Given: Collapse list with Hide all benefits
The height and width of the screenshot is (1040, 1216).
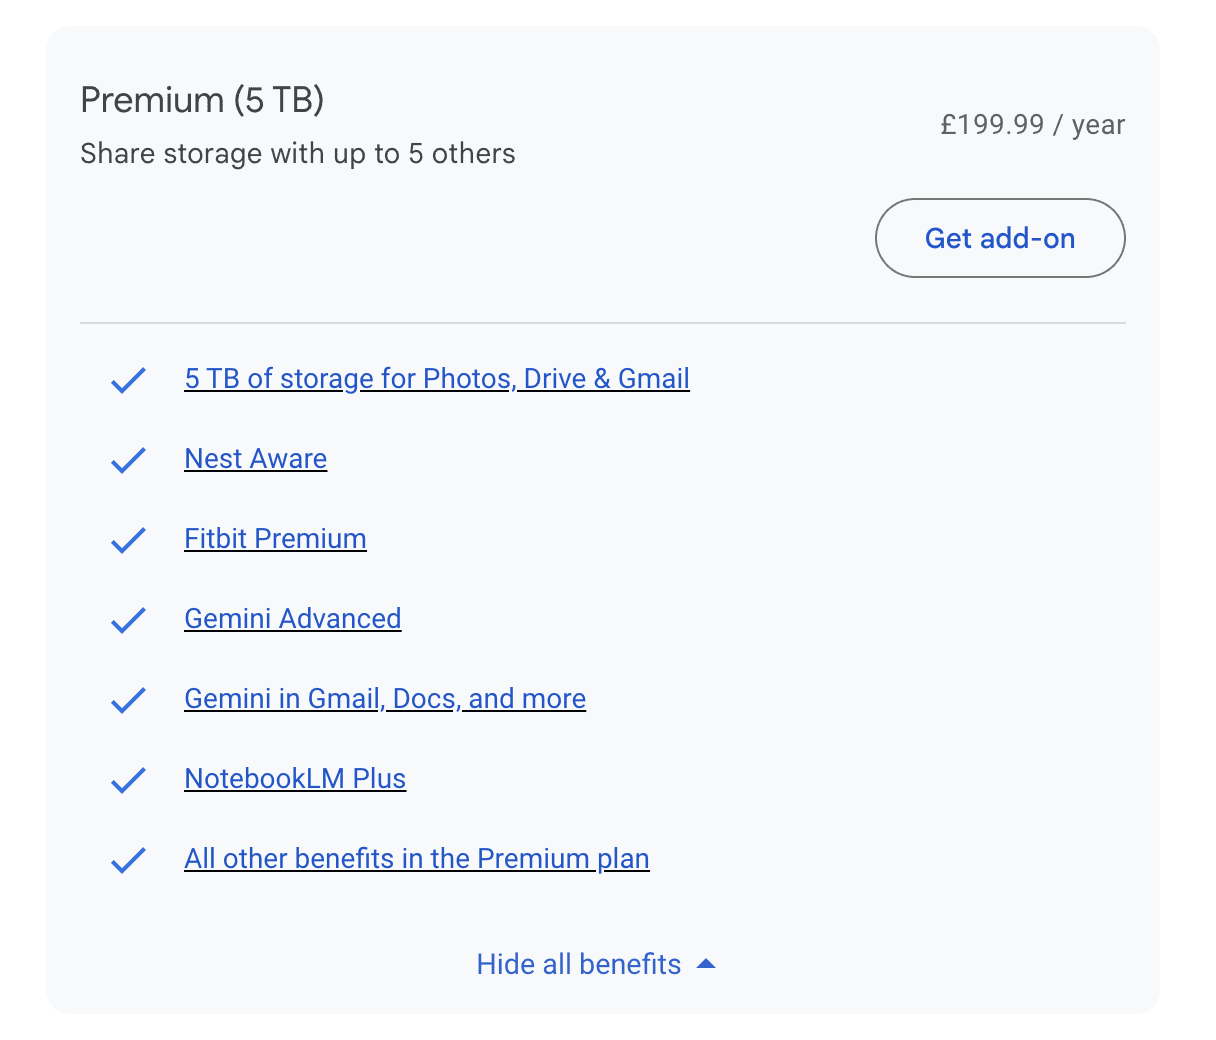Looking at the screenshot, I should tap(578, 964).
